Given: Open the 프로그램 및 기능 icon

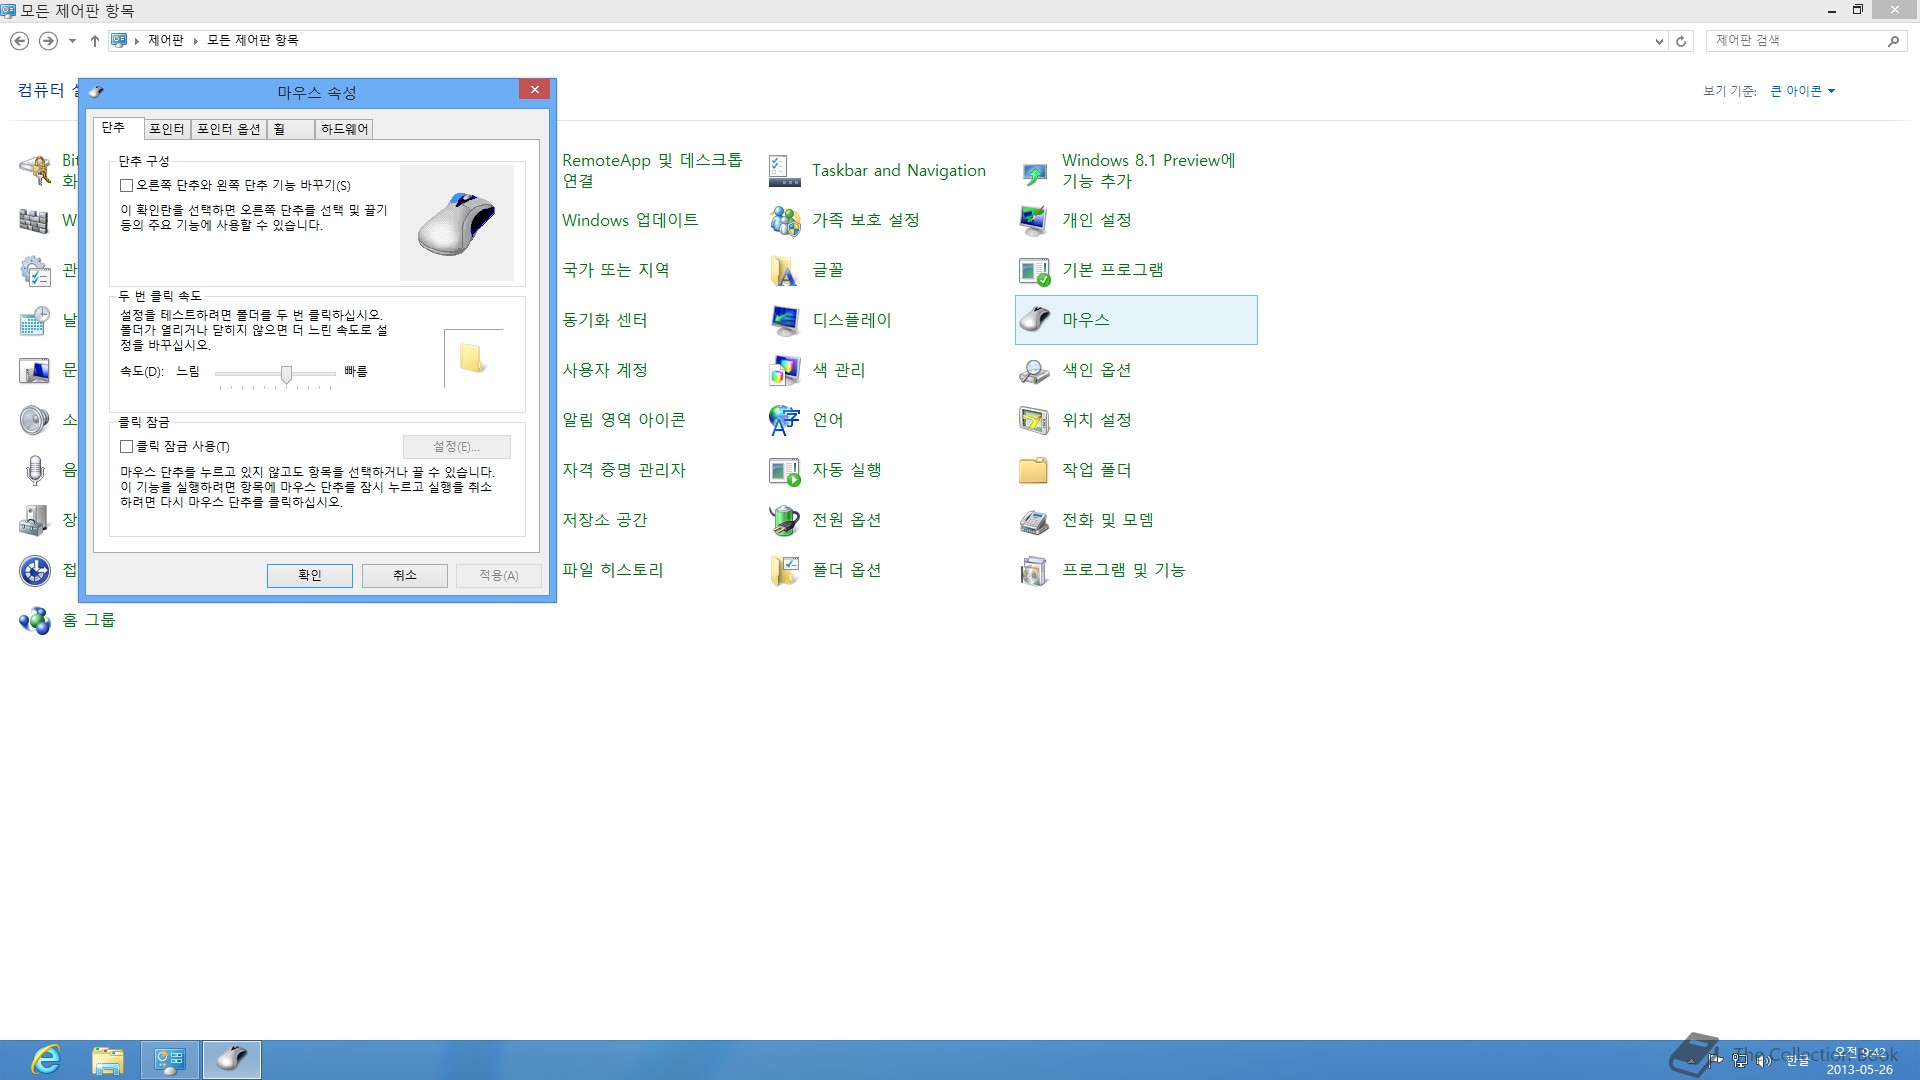Looking at the screenshot, I should point(1034,570).
